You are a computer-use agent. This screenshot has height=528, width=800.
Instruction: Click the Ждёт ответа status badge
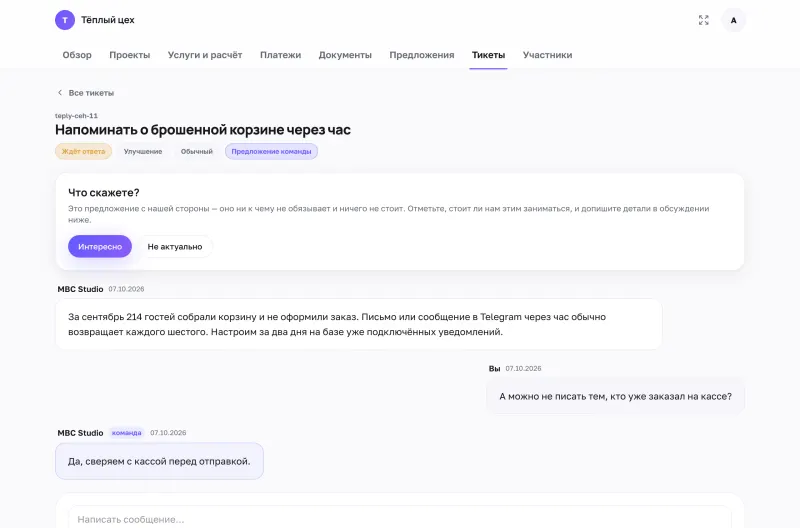83,152
